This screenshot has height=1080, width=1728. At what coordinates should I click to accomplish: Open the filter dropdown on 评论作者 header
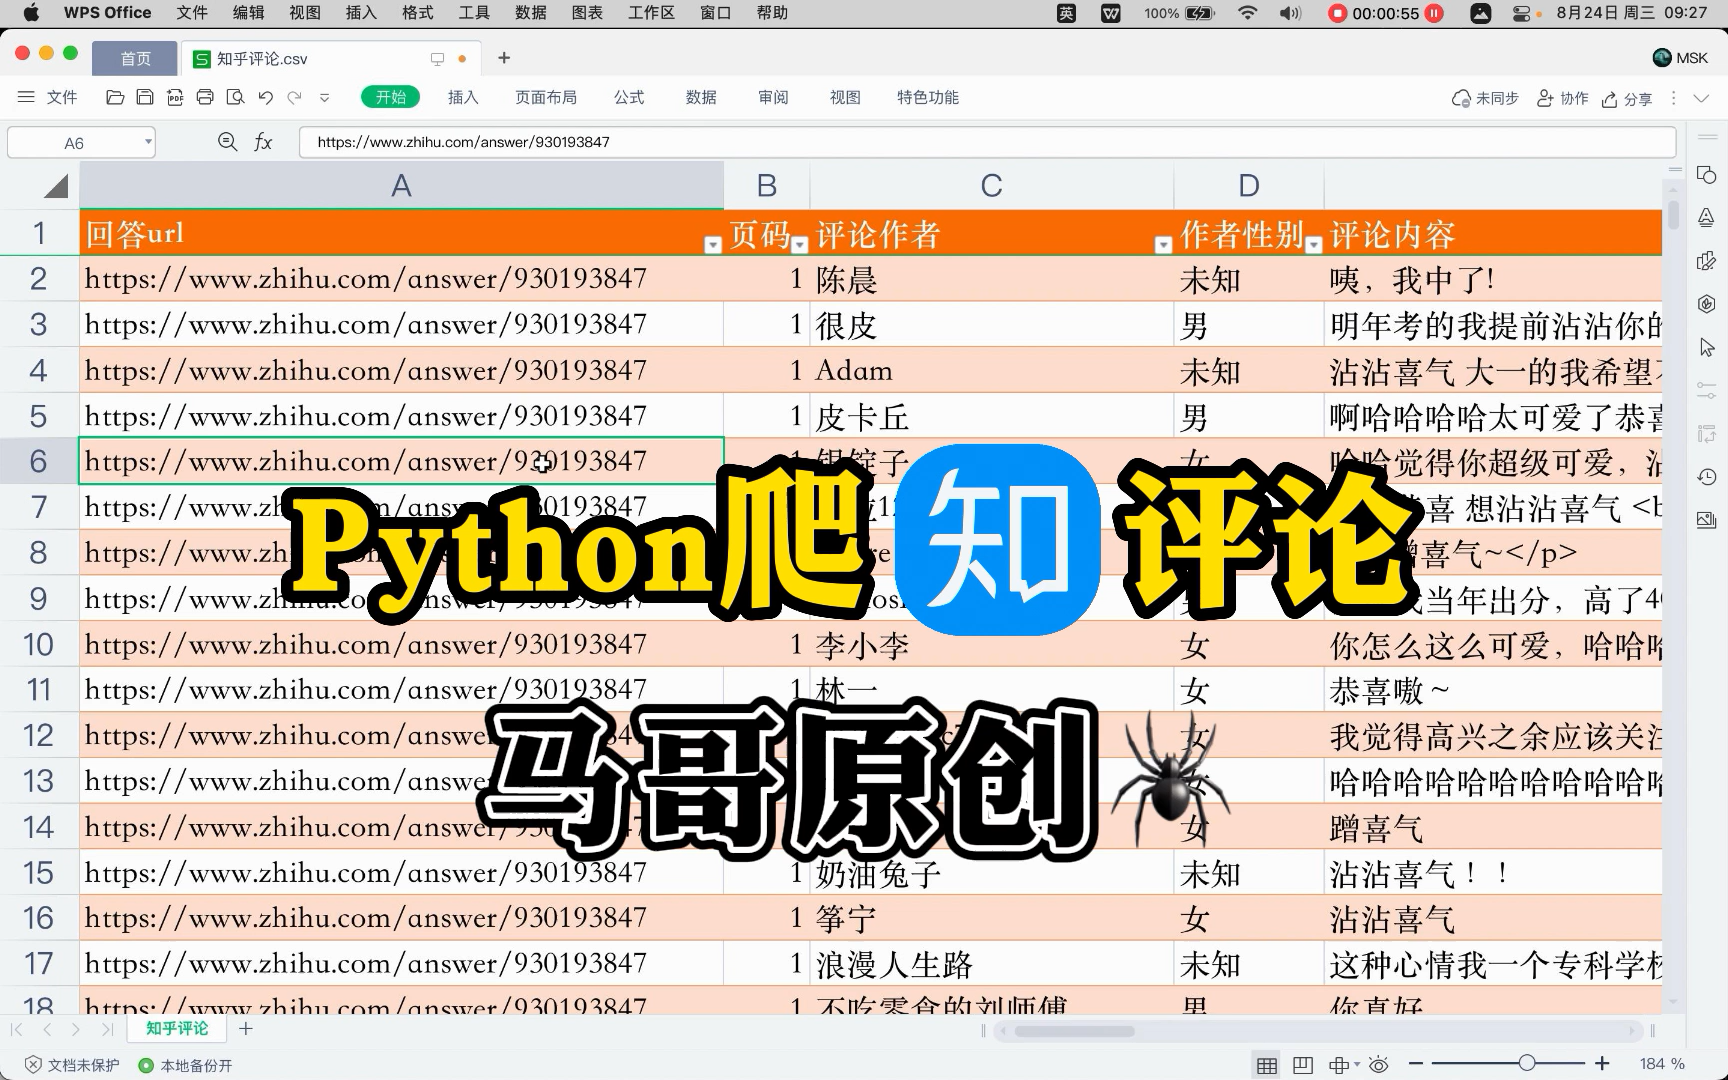point(1163,245)
